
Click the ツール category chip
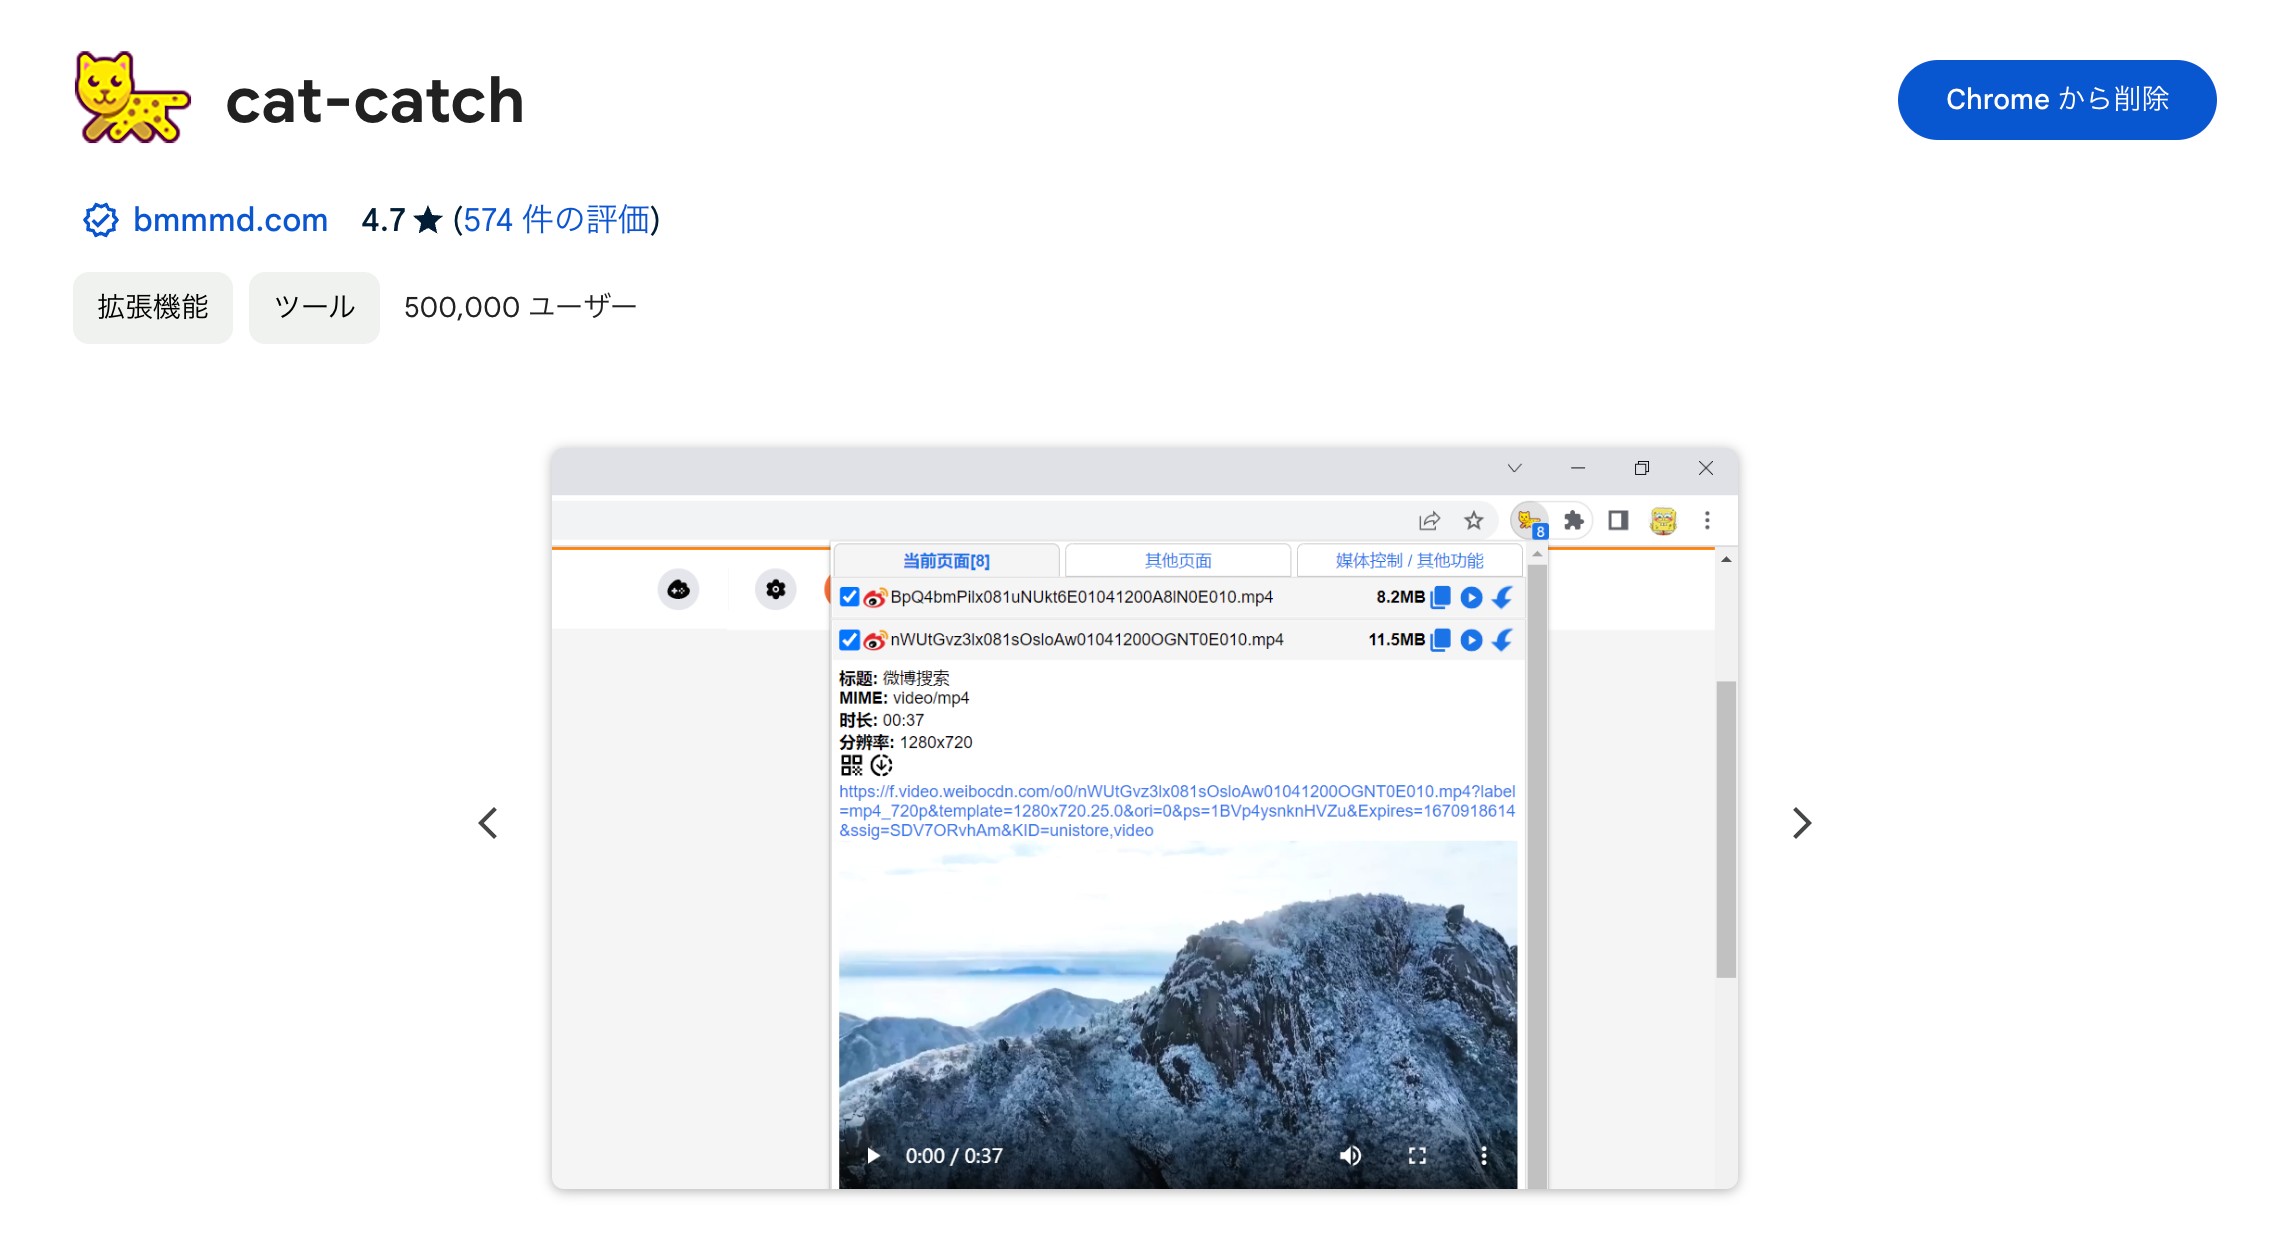pos(314,307)
